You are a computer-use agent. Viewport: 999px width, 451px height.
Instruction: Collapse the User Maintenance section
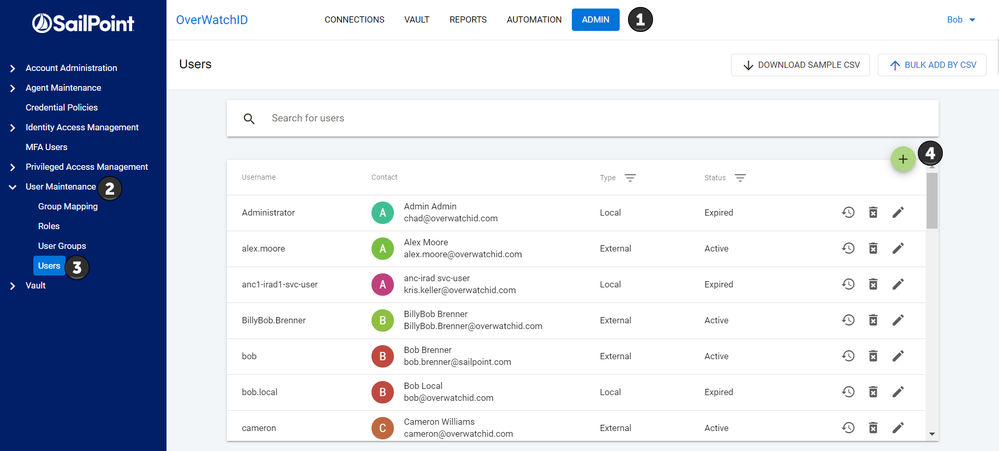point(12,187)
